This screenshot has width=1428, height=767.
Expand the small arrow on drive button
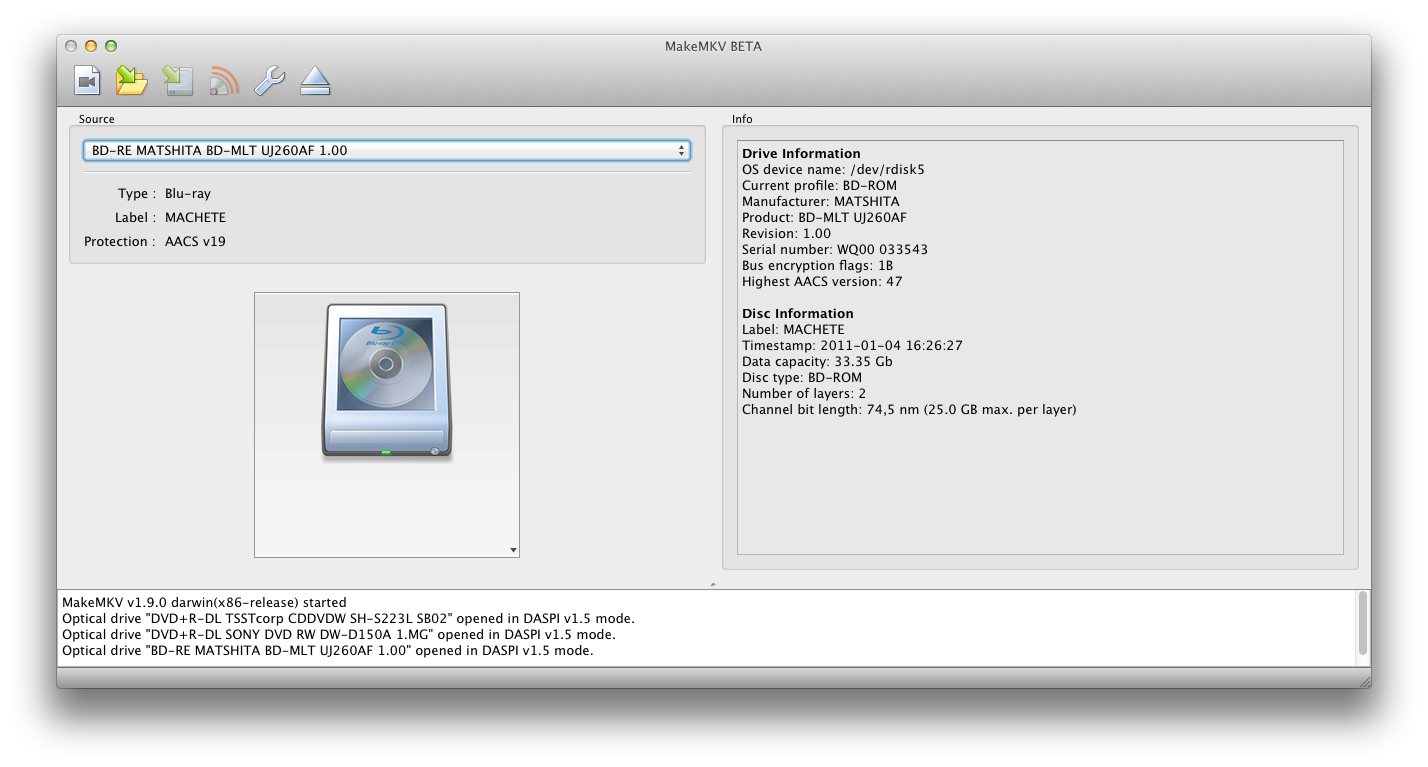click(x=513, y=550)
